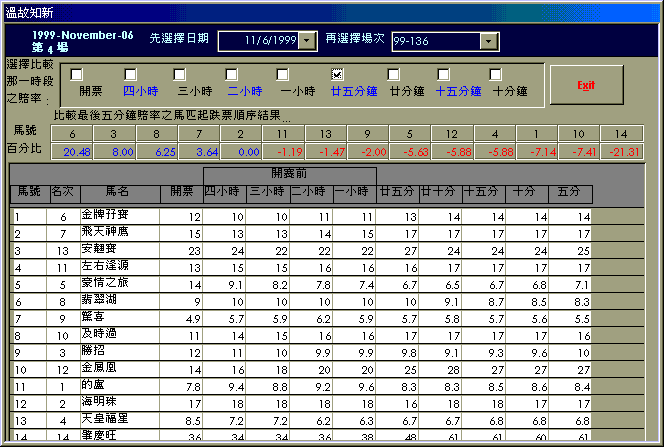This screenshot has height=447, width=664.
Task: Expand the race number dropdown 99-136
Action: click(x=487, y=41)
